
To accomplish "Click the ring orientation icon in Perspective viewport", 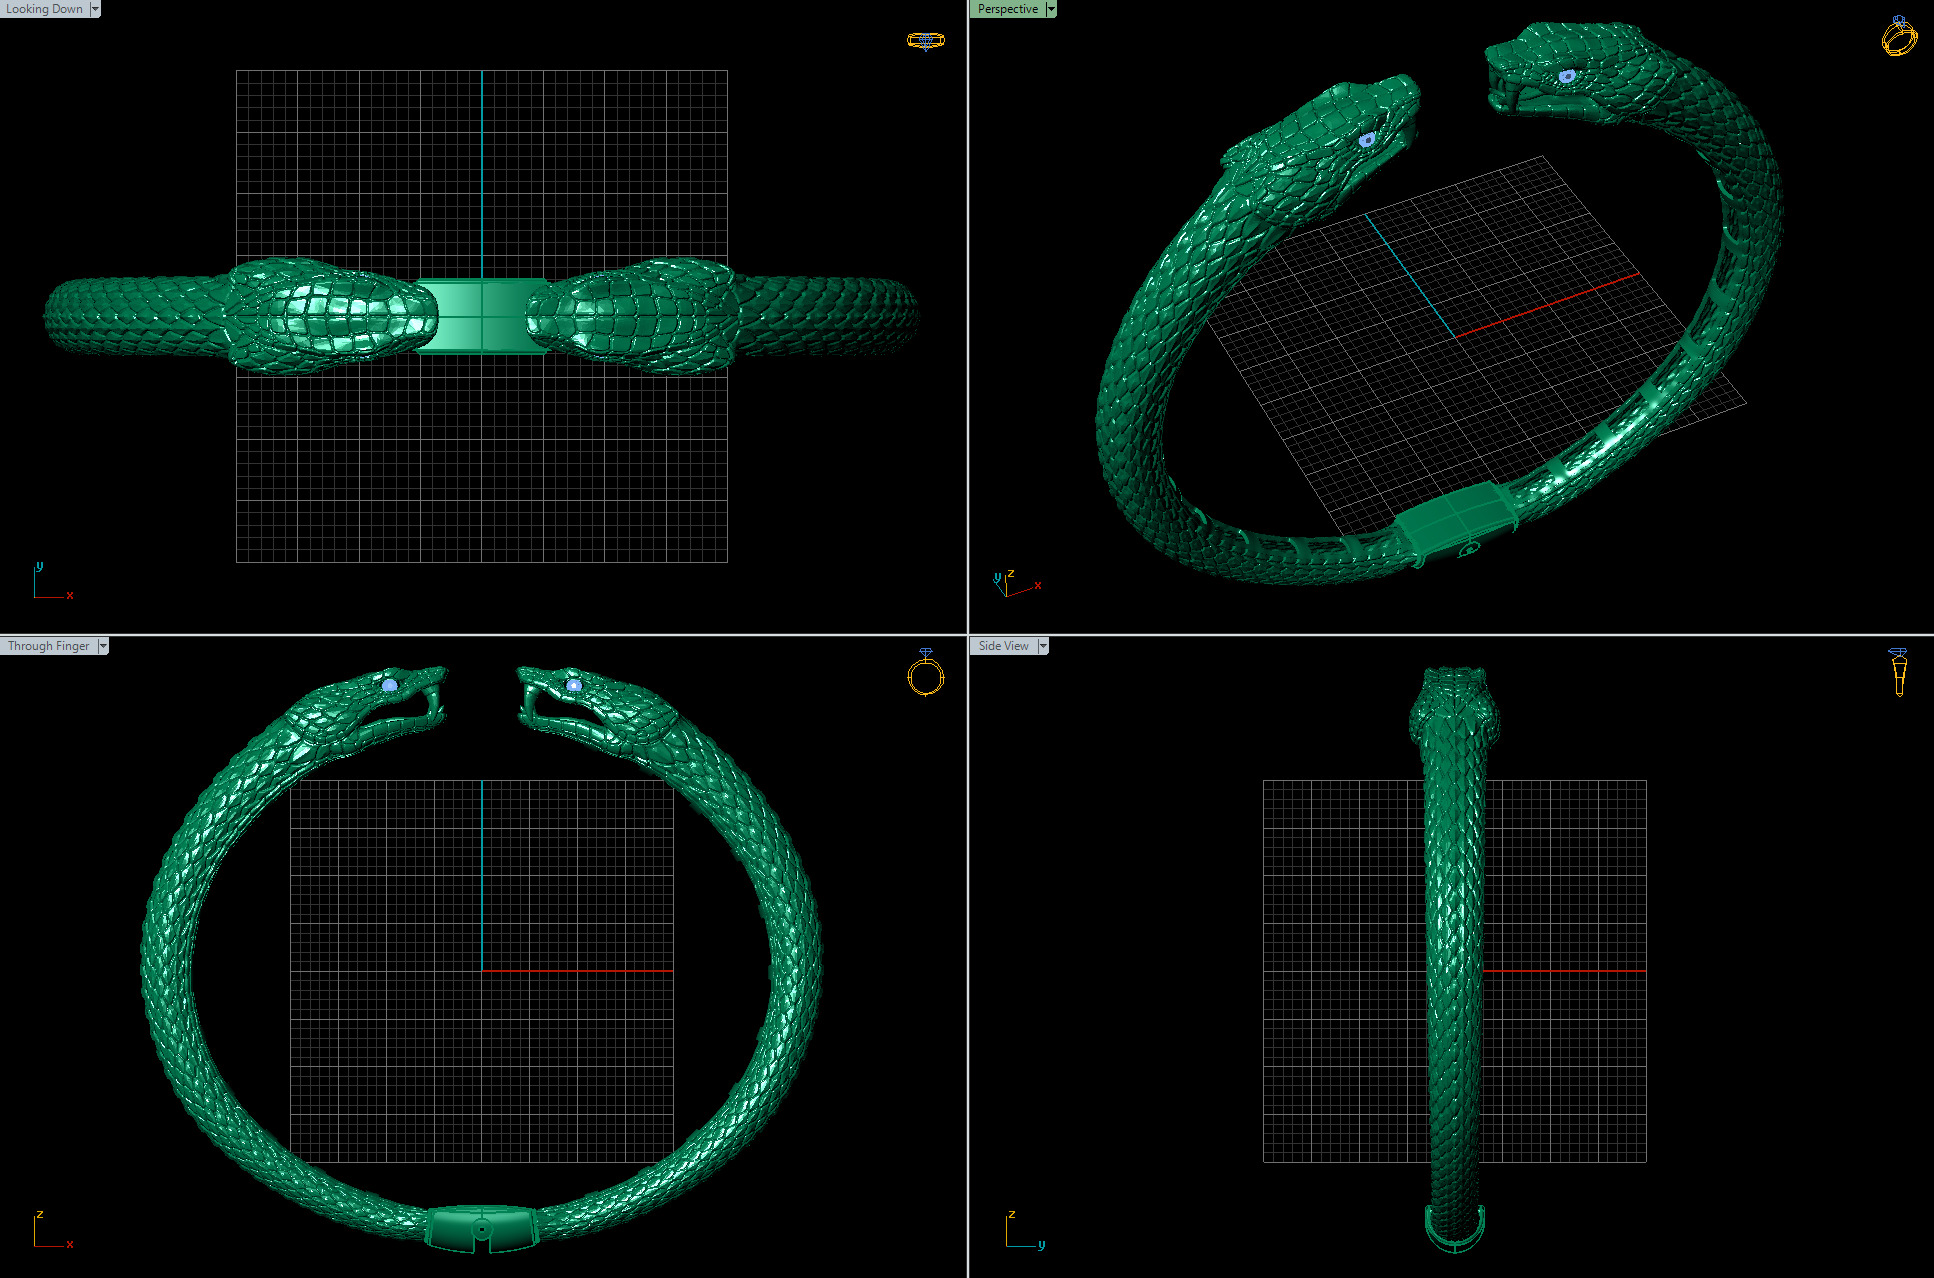I will (1899, 36).
